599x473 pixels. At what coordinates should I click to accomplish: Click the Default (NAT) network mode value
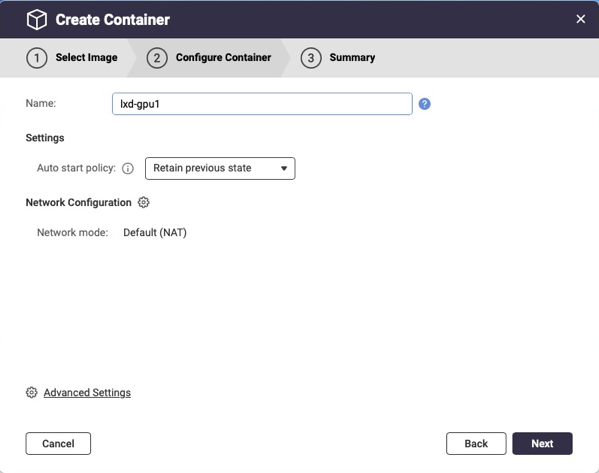[x=155, y=233]
